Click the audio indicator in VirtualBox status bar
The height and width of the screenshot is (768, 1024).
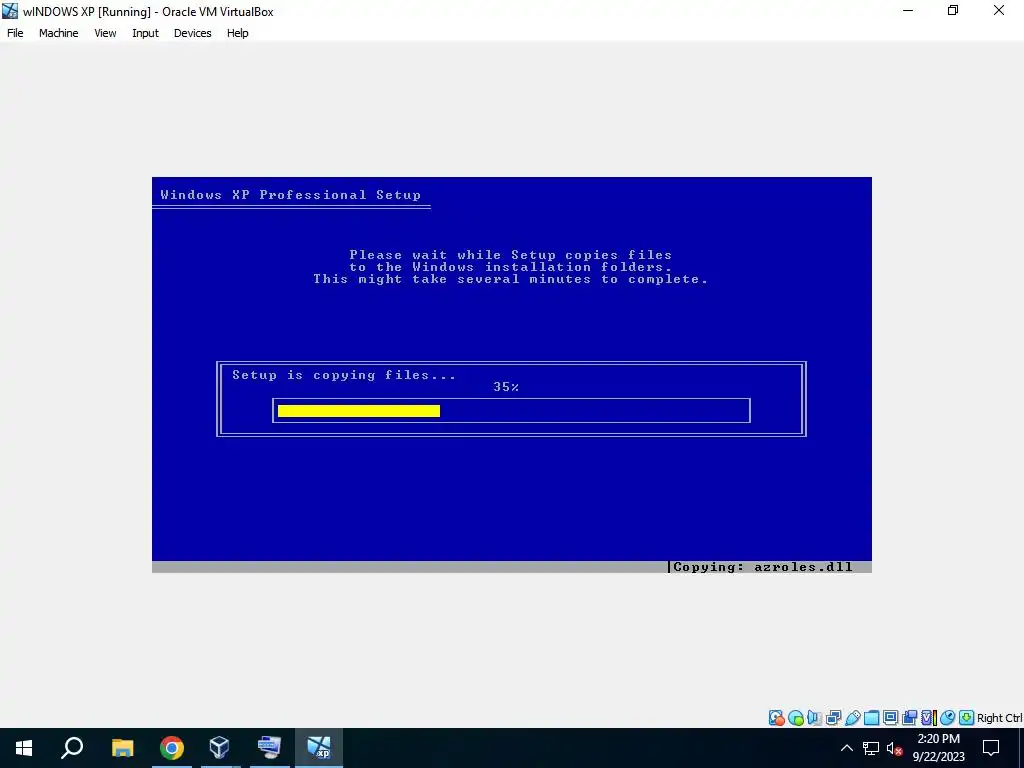coord(814,718)
